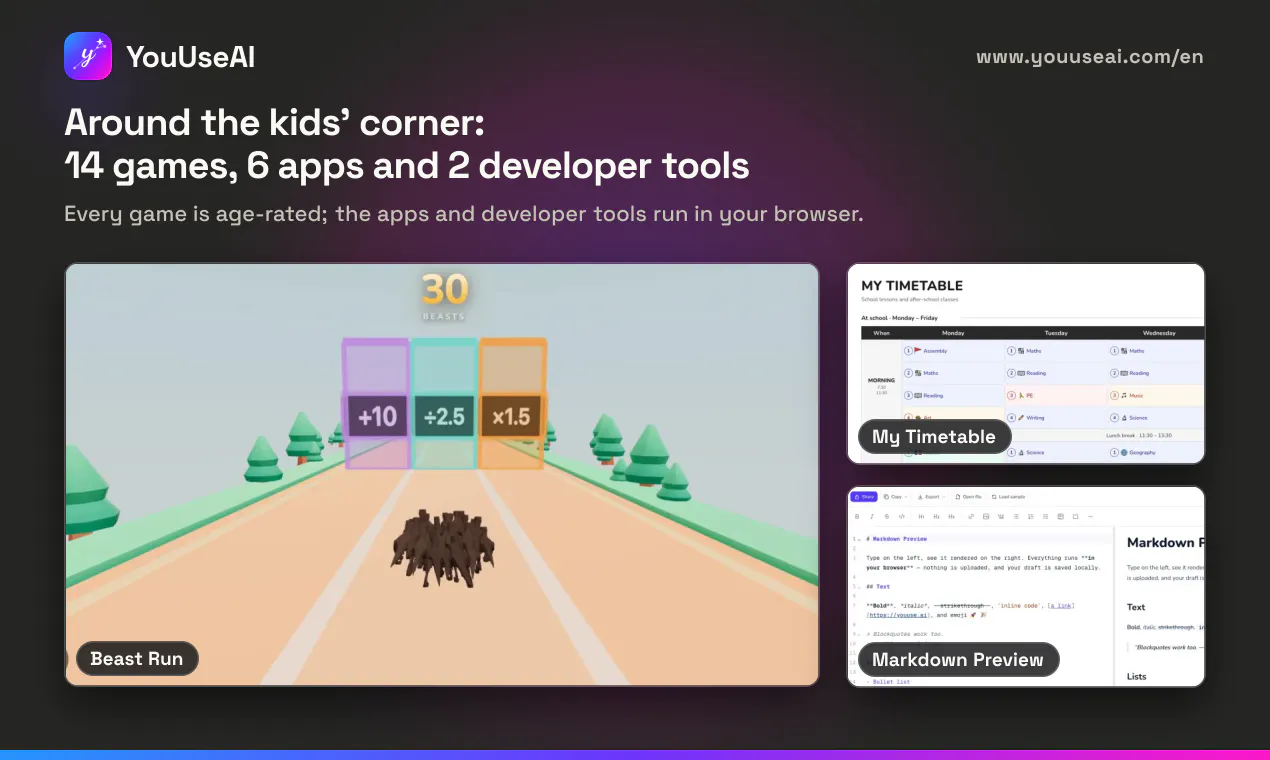Click the Load sample button

pos(1008,497)
